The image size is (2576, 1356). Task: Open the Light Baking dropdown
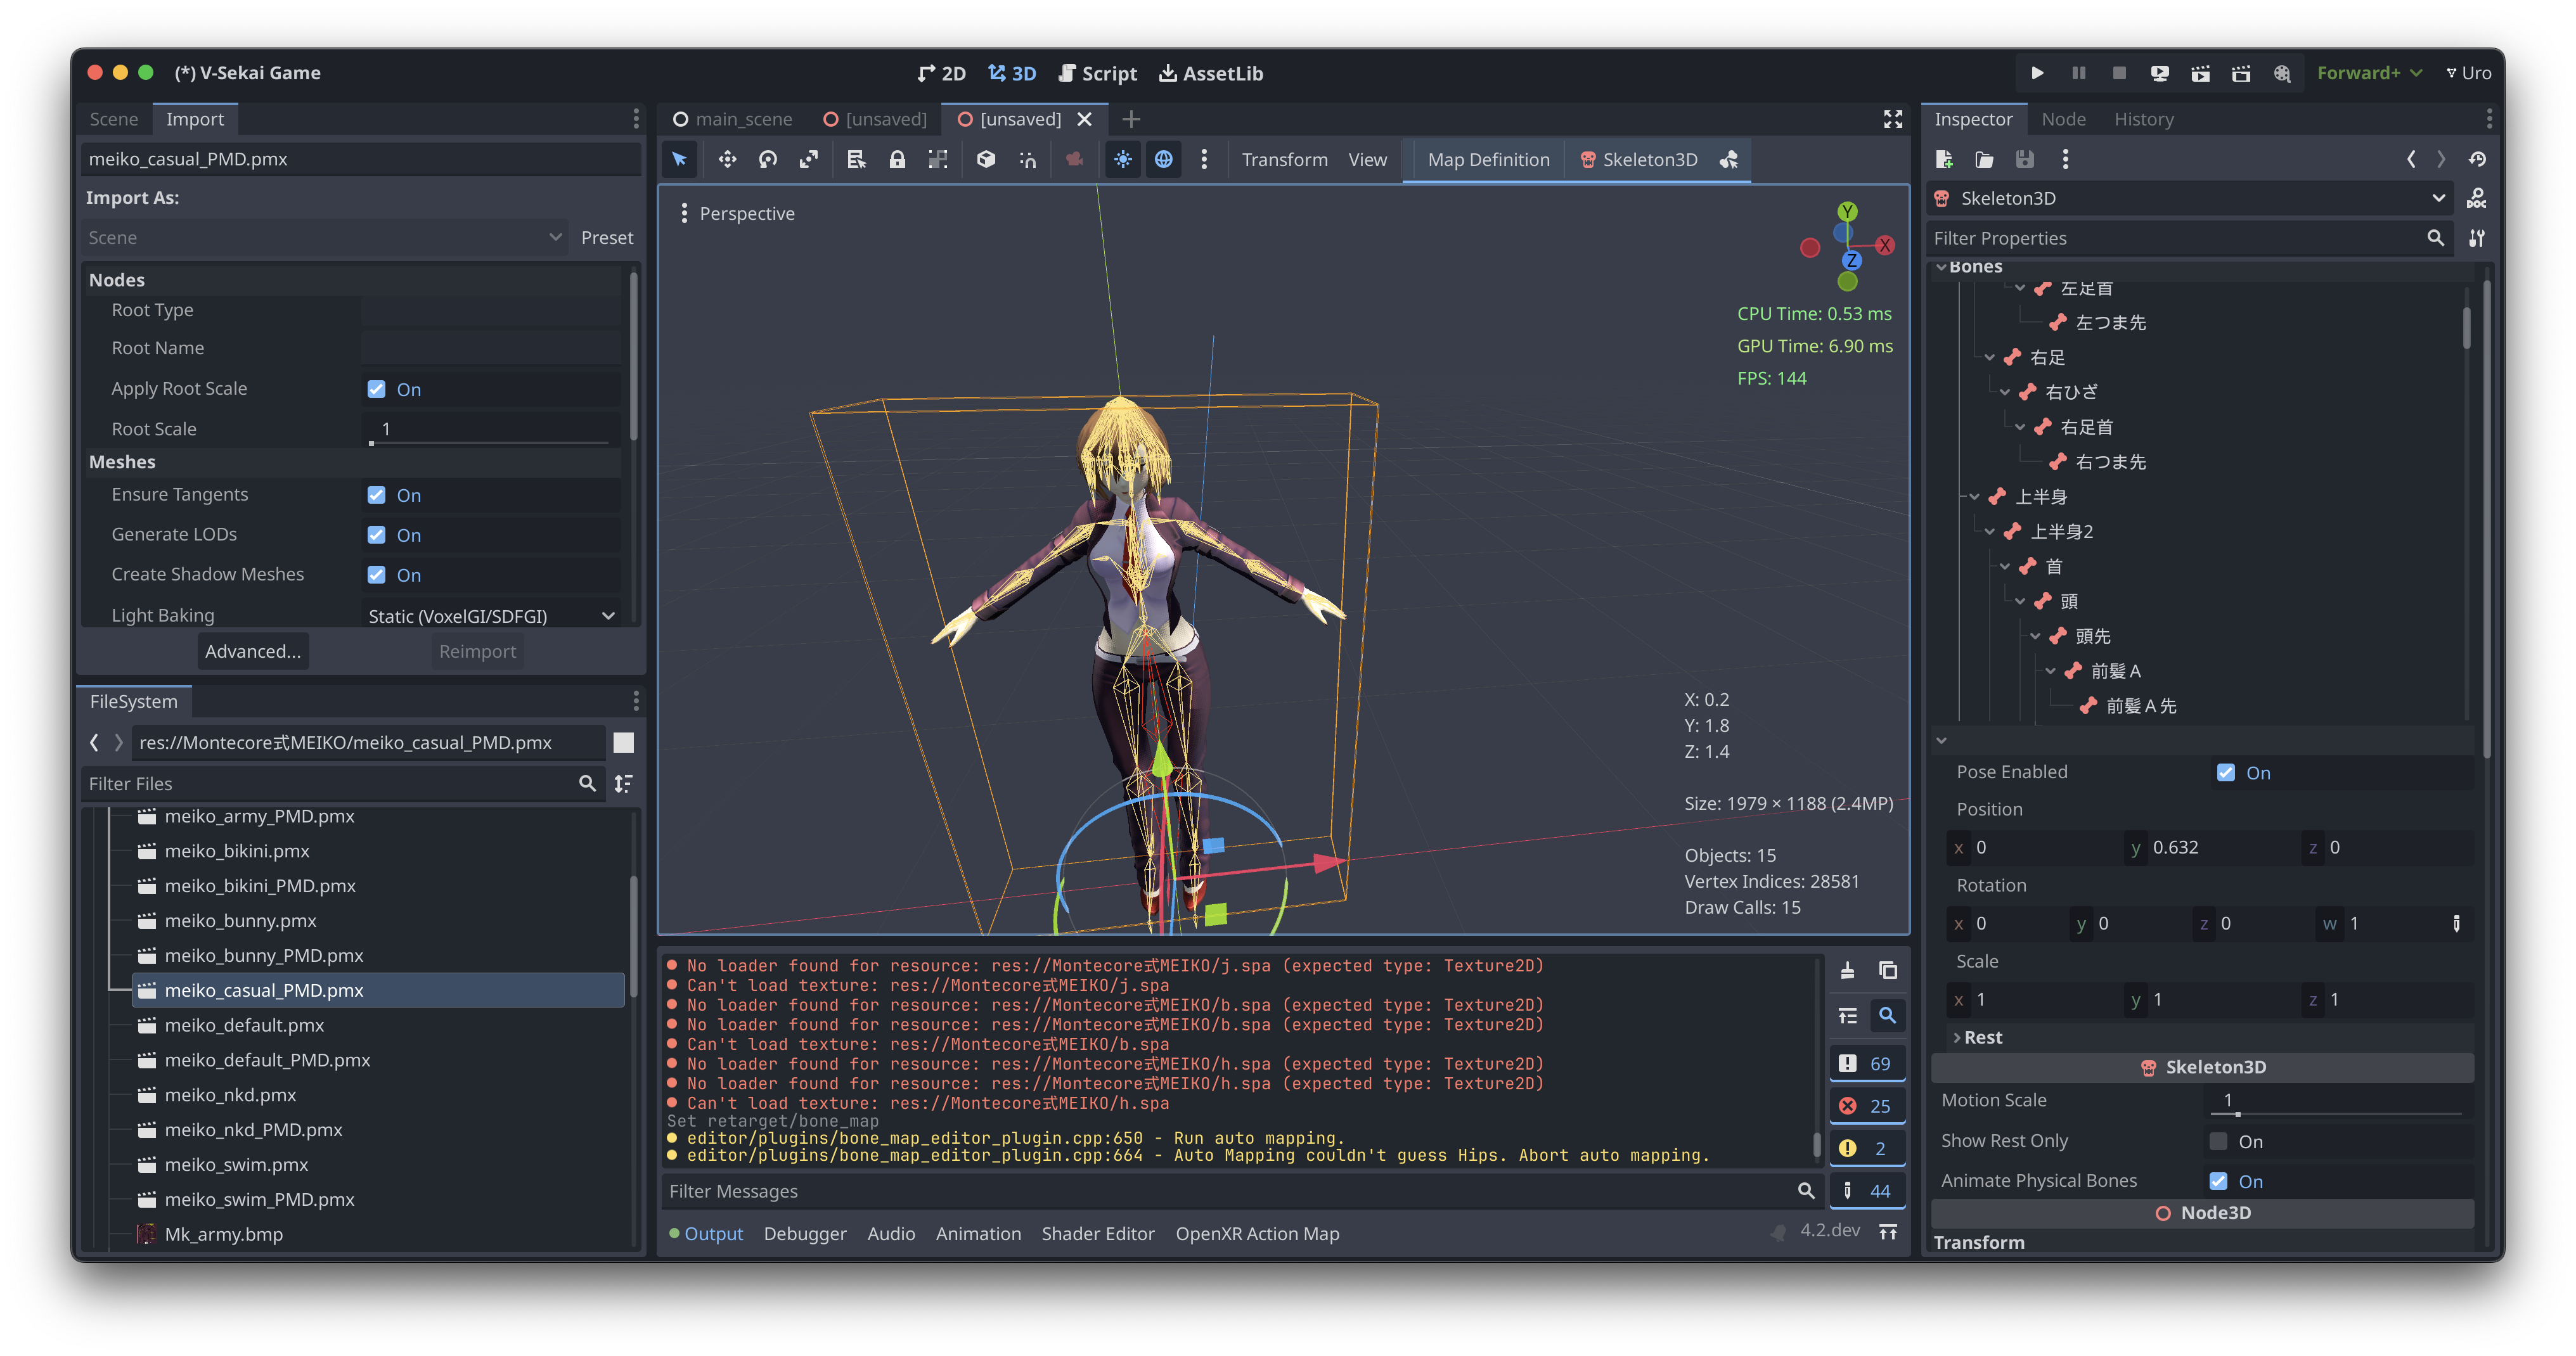491,616
